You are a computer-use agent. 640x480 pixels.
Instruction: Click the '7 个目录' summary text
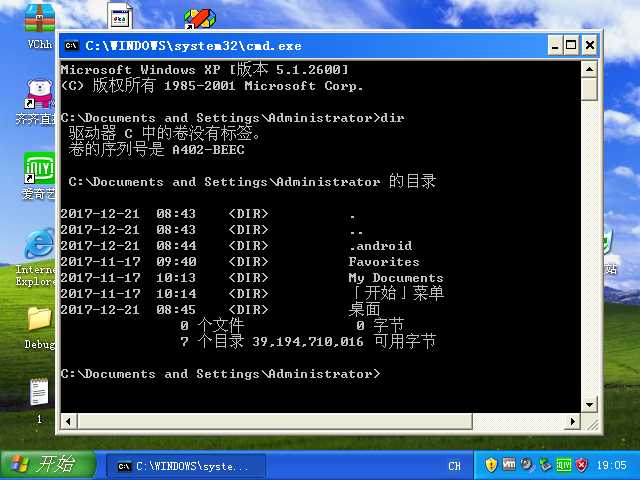point(212,341)
